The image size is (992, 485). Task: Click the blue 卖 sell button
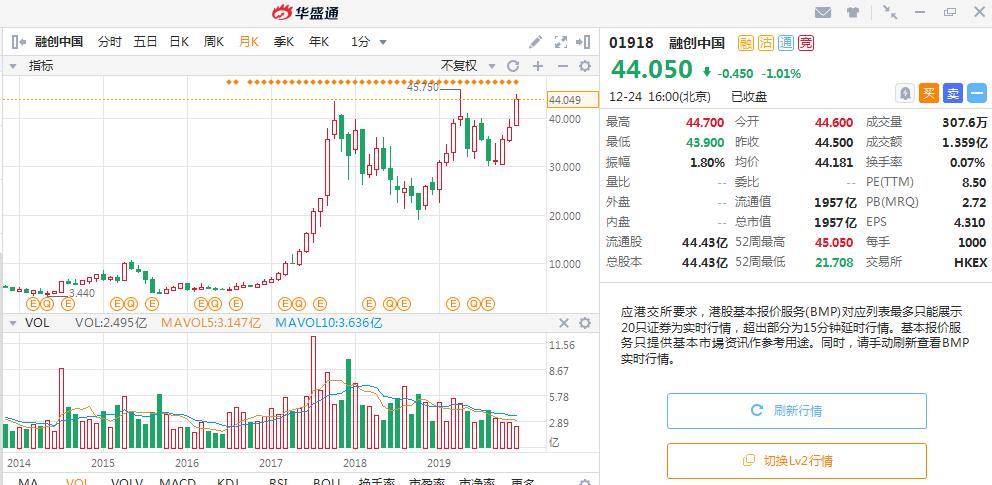pyautogui.click(x=953, y=94)
